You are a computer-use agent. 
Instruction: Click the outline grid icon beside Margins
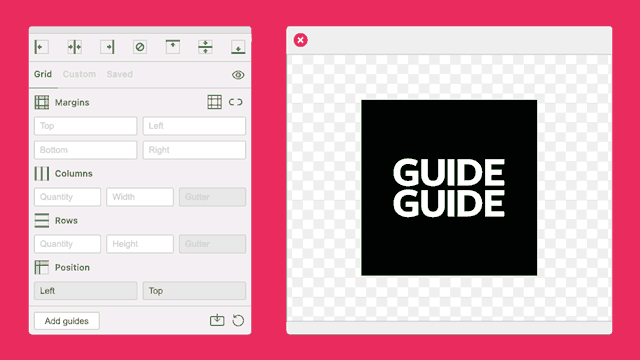click(214, 102)
